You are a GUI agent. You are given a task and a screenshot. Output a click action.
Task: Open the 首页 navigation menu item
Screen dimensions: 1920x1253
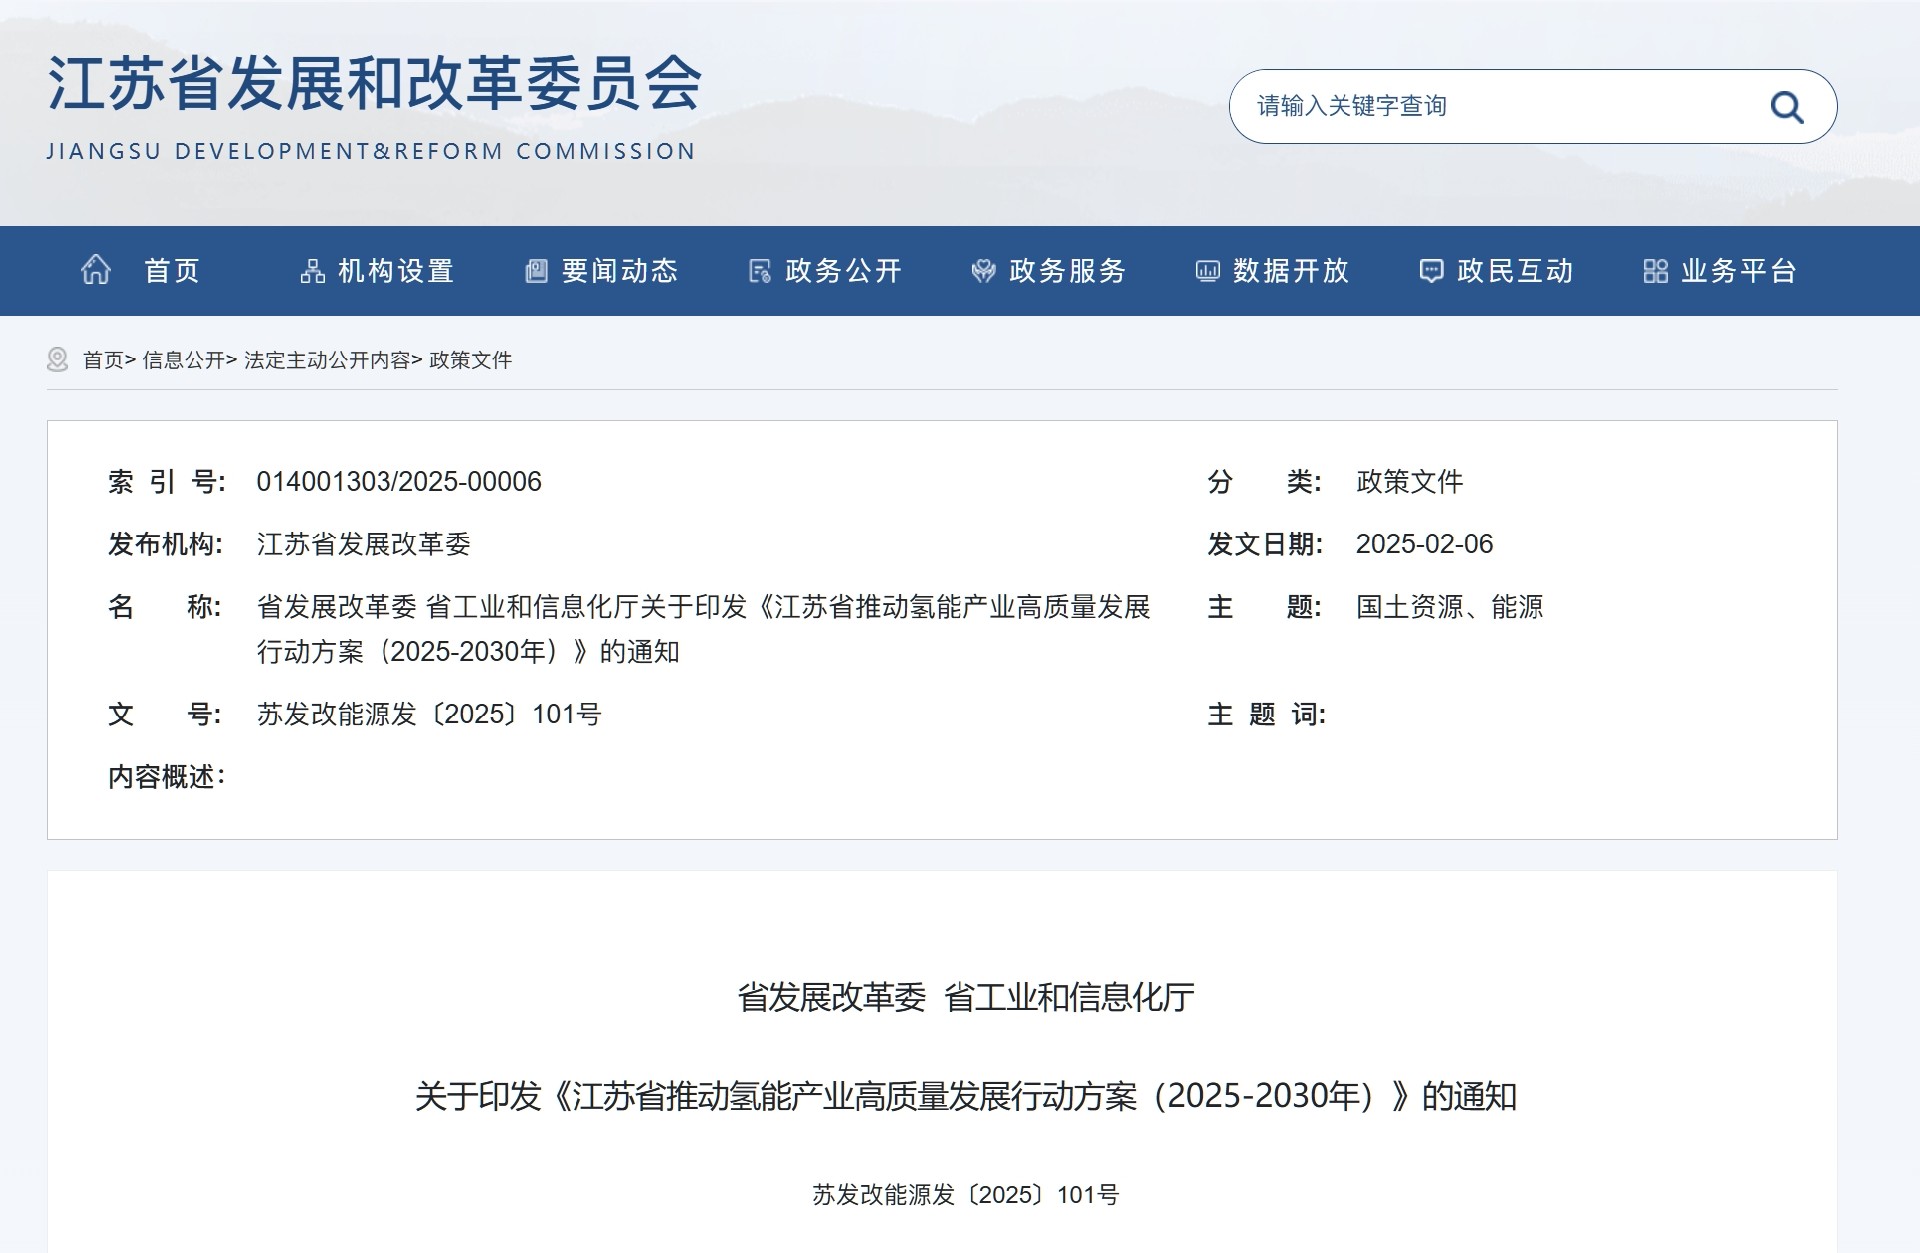172,271
